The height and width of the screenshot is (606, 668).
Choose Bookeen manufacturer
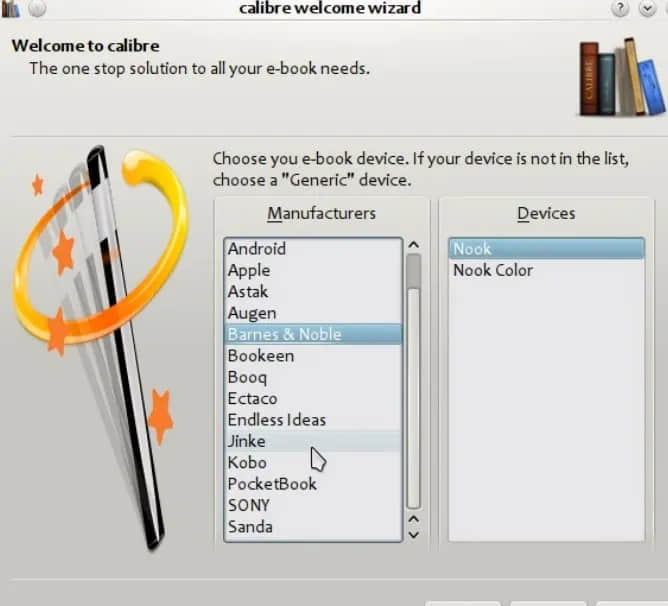click(x=313, y=356)
